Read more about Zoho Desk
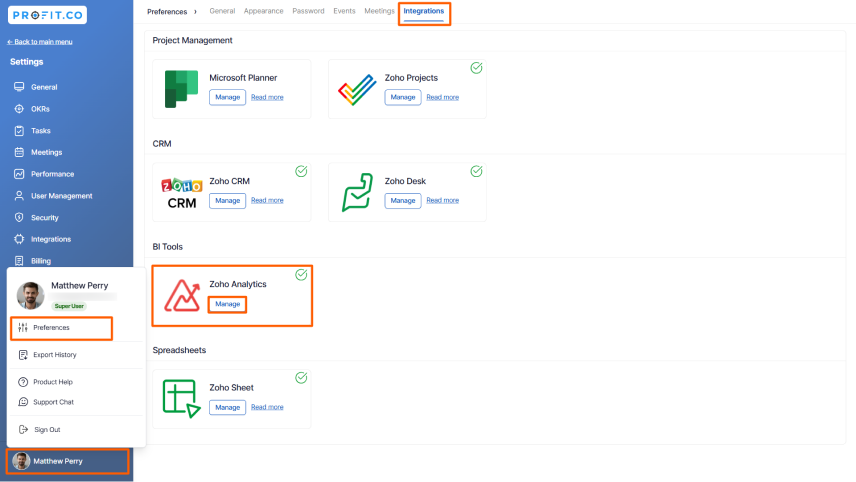 click(443, 200)
